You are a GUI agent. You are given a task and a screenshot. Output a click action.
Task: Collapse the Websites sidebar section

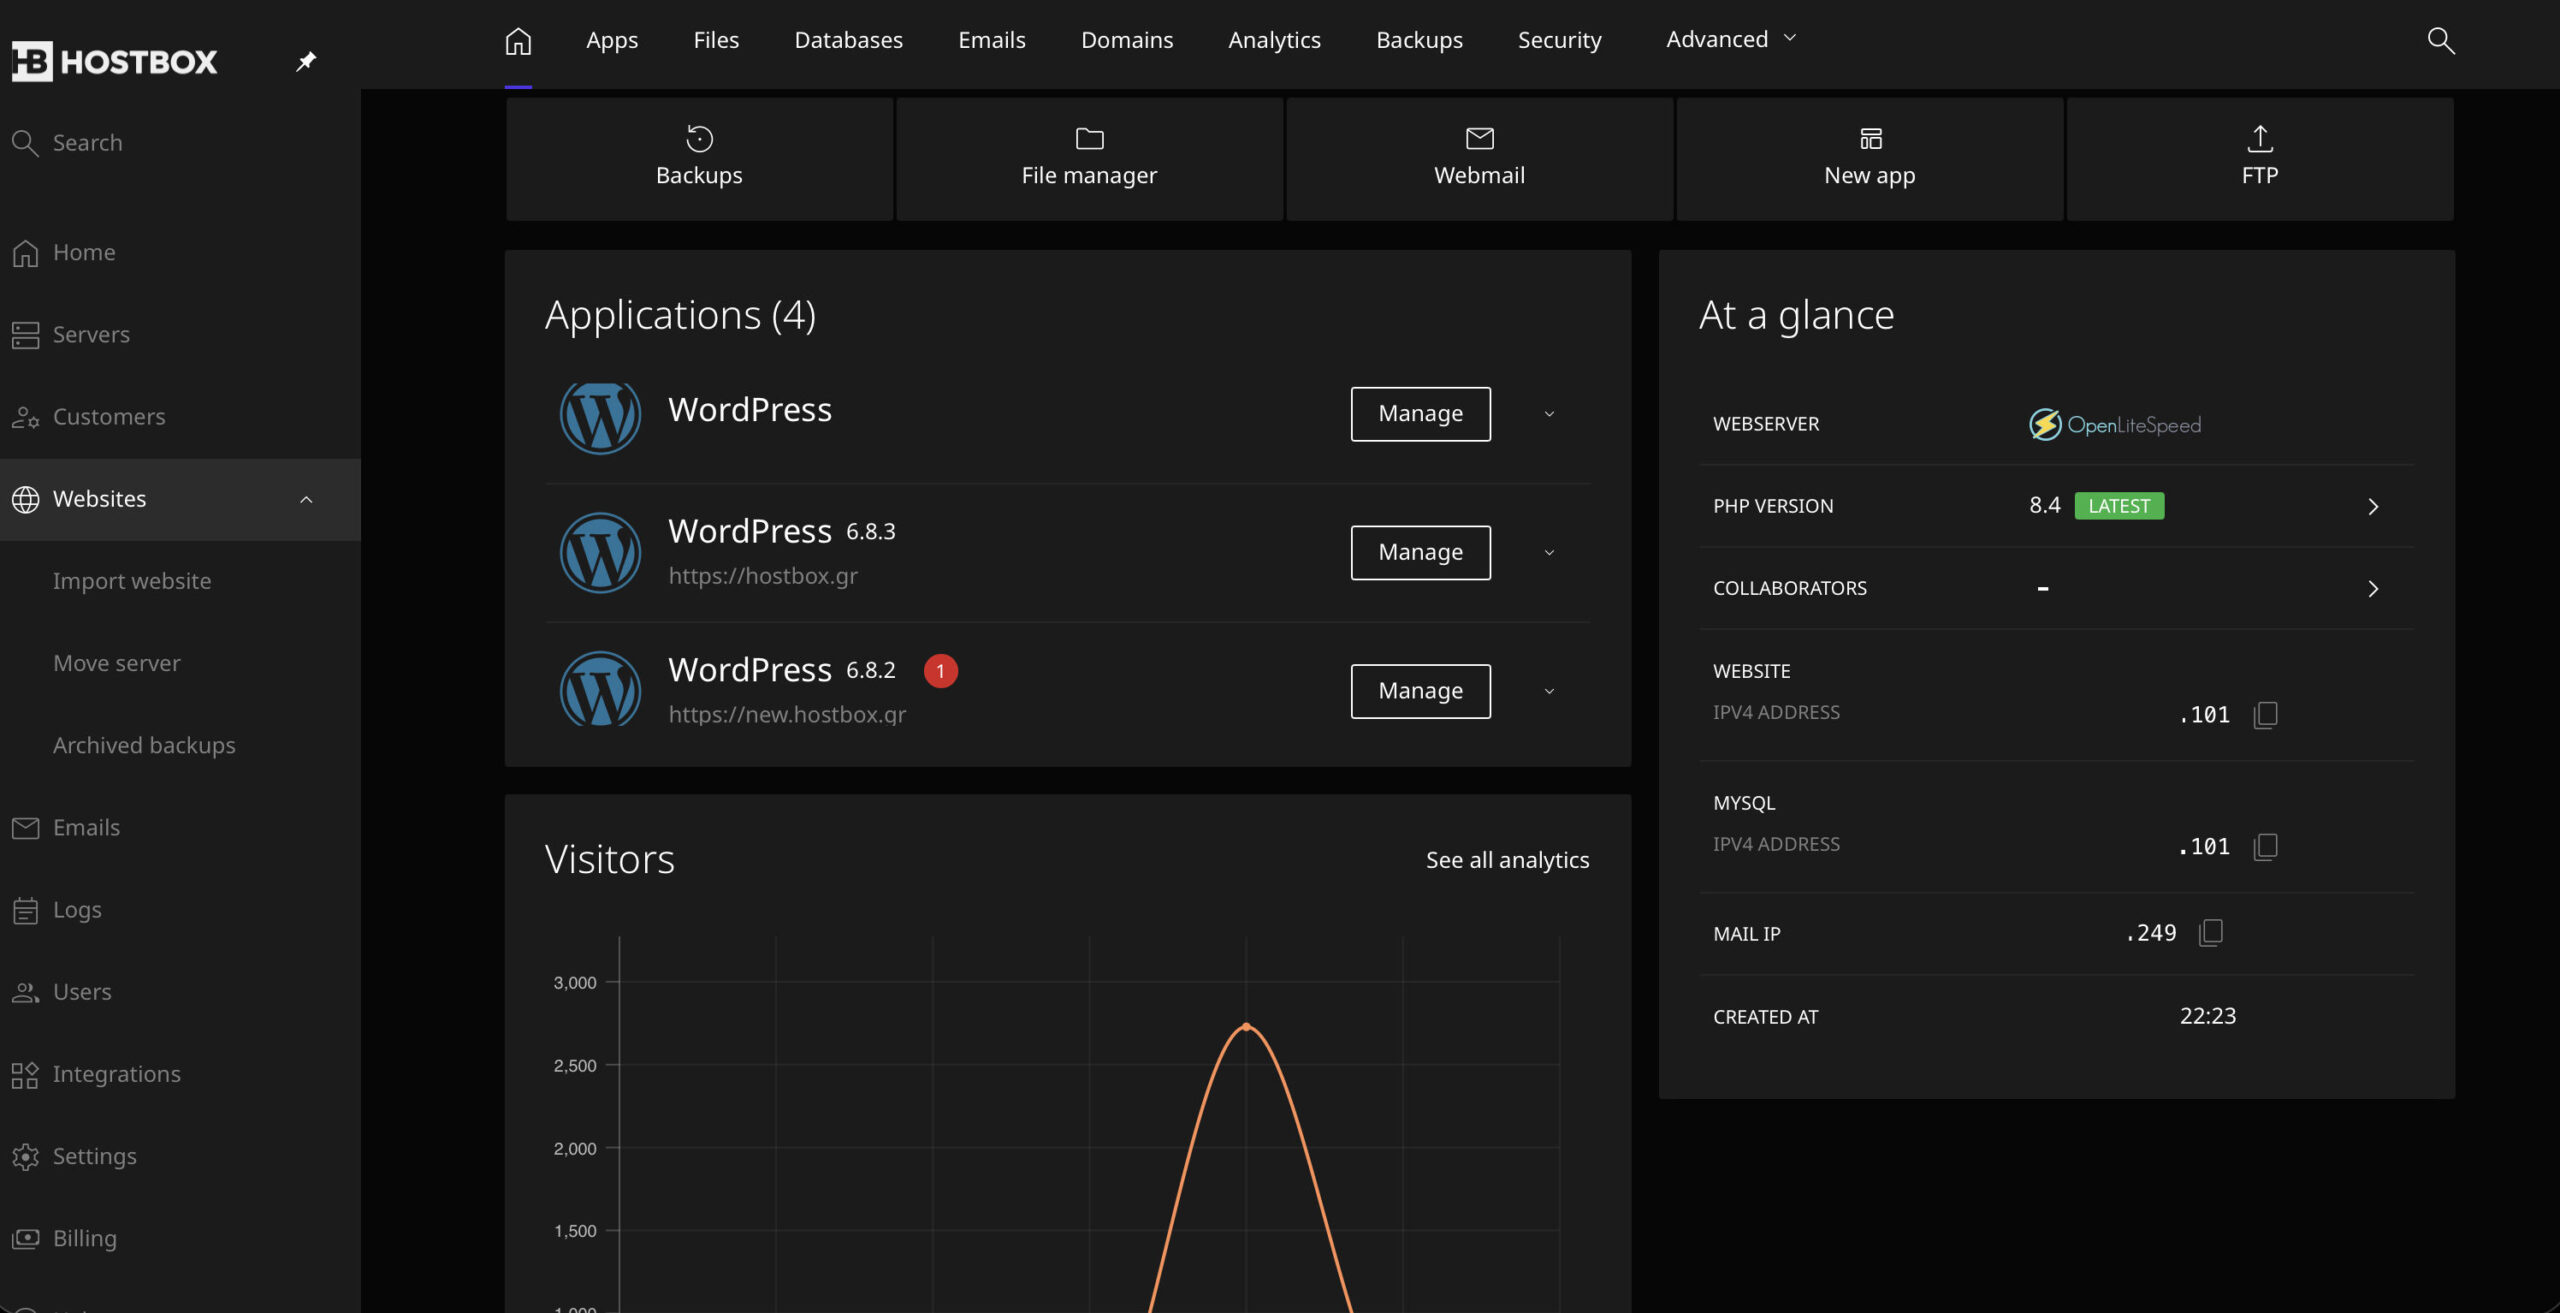[x=306, y=499]
